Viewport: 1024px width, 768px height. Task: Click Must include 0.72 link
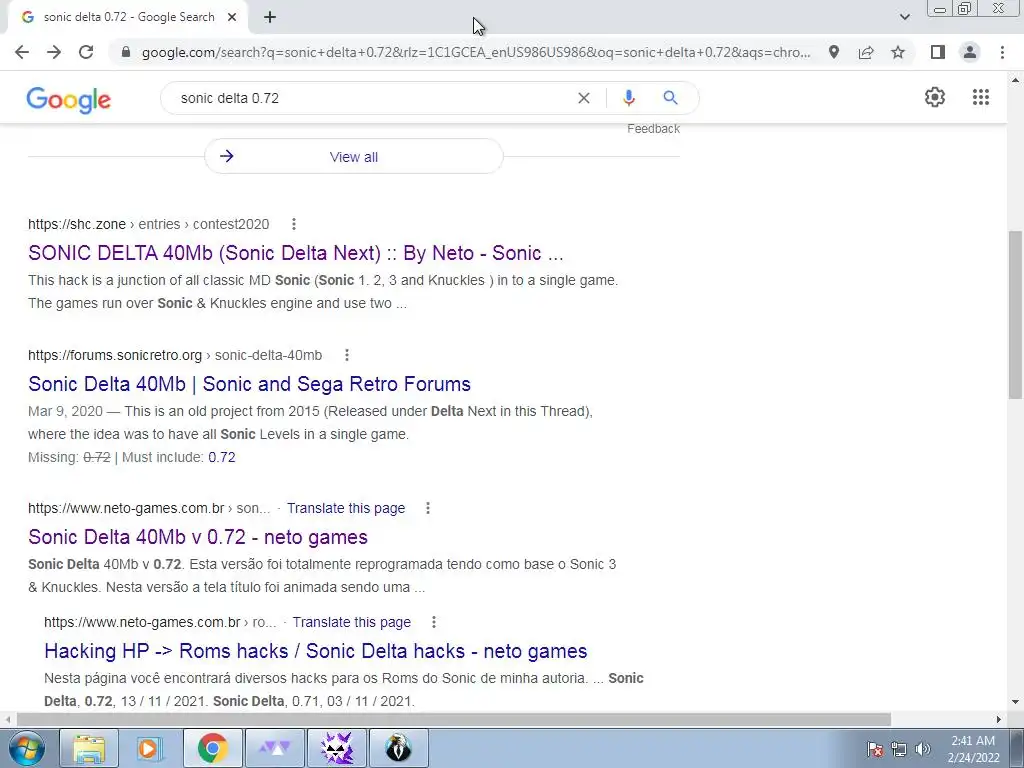[x=221, y=457]
